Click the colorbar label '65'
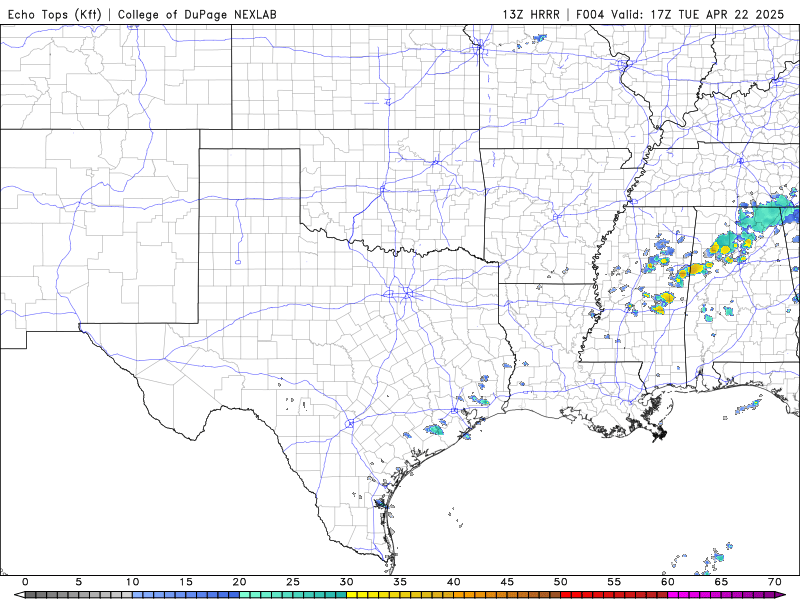800x600 pixels. [721, 582]
